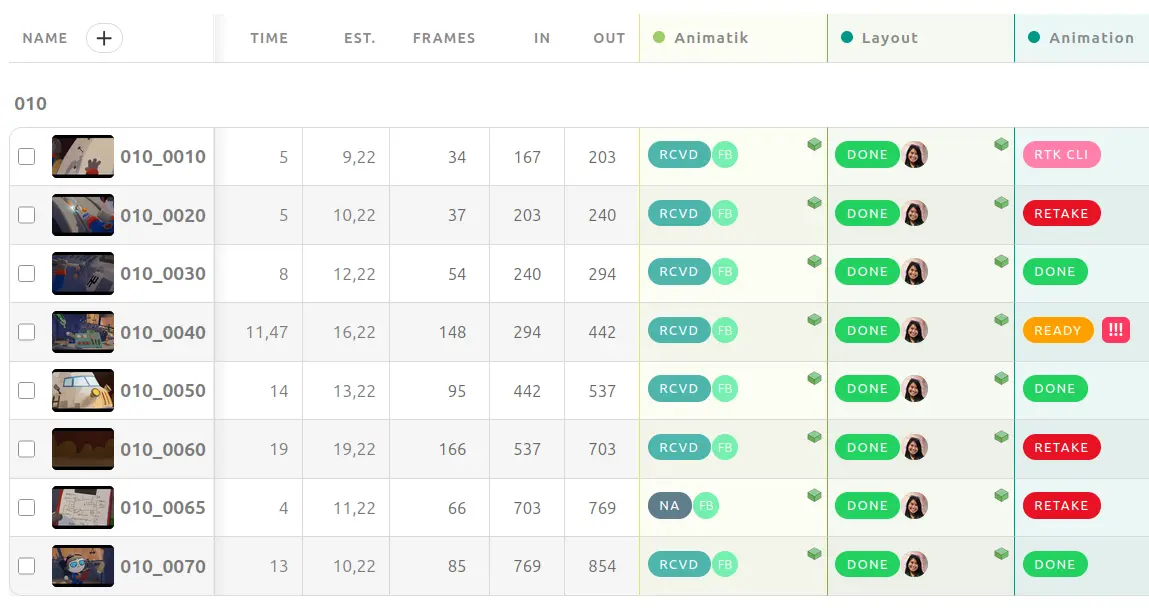Open the thumbnail preview of shot 010_0065
1149x608 pixels.
coord(83,507)
